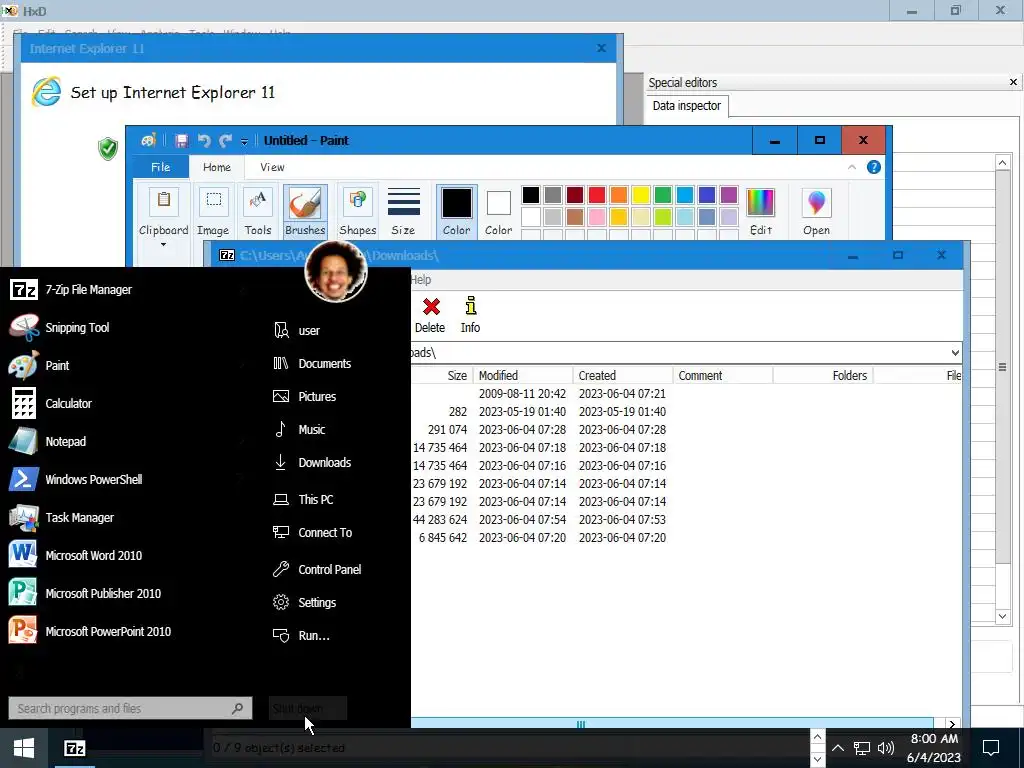Open the Size line thickness menu in Paint
This screenshot has width=1024, height=768.
[404, 212]
